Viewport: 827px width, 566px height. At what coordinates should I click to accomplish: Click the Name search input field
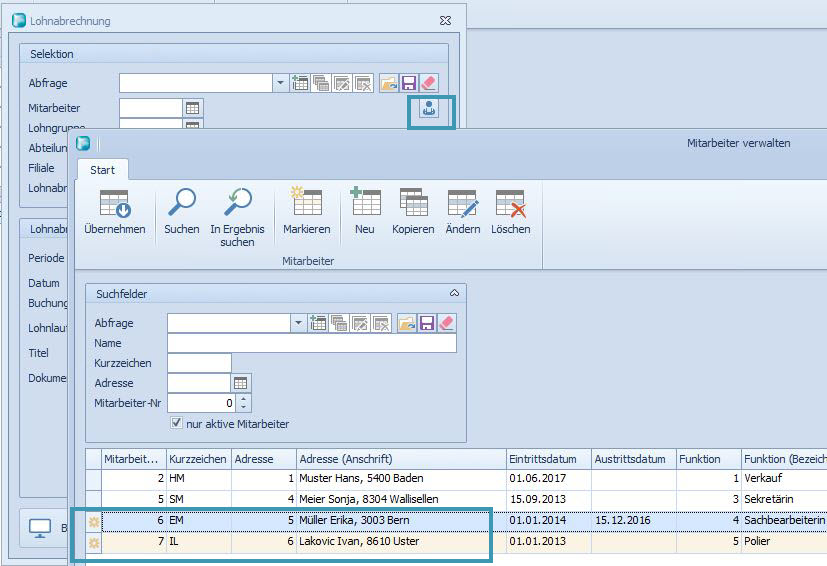coord(311,343)
